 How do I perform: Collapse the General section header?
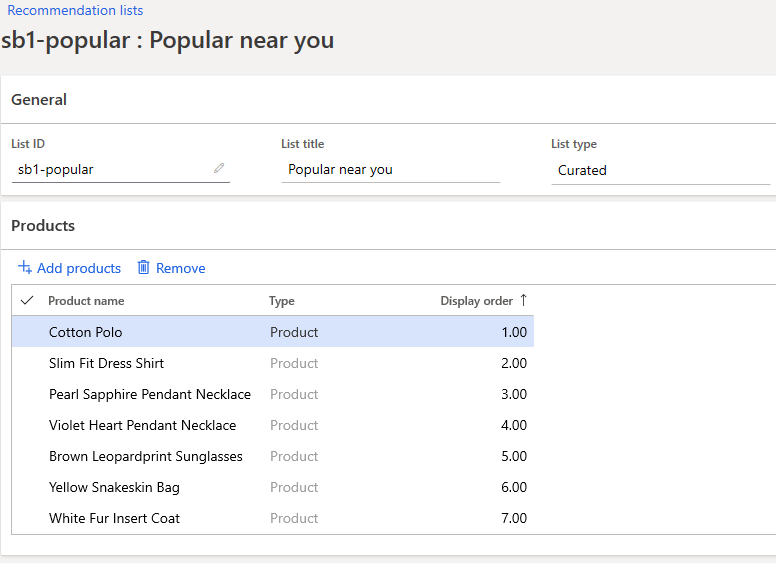click(x=39, y=100)
